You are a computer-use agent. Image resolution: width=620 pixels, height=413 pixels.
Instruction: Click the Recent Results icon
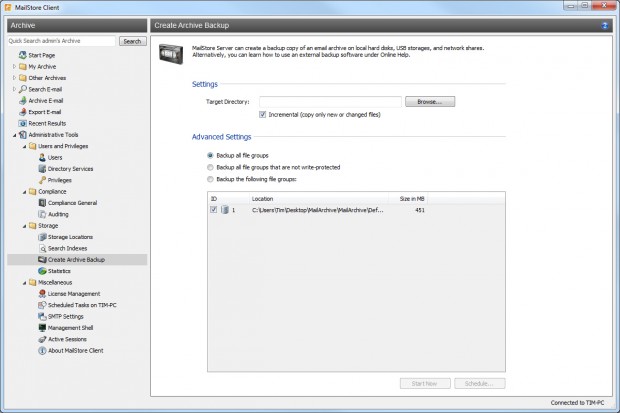coord(23,123)
